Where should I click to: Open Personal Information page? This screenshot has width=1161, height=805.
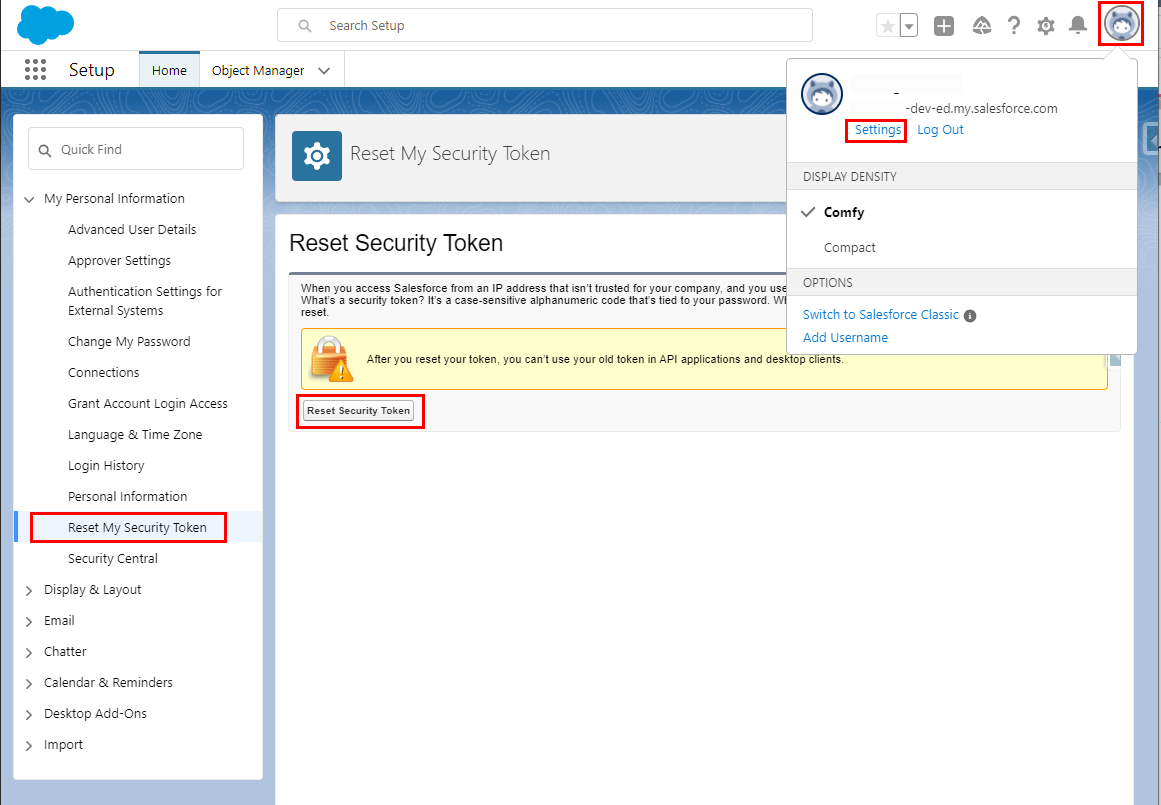(127, 496)
